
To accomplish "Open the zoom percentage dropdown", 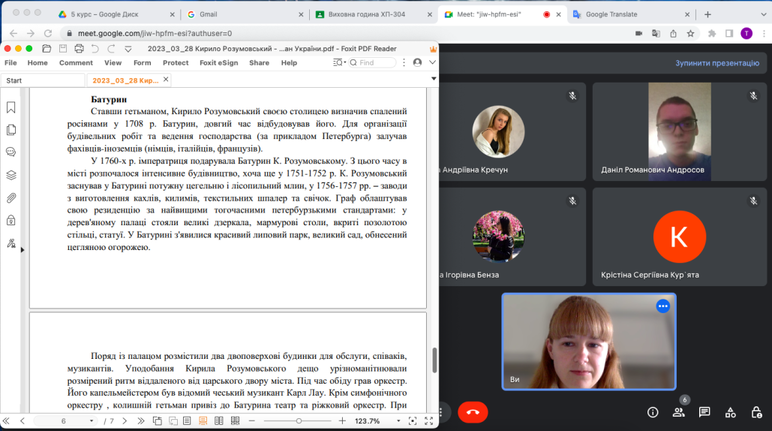I will [400, 421].
